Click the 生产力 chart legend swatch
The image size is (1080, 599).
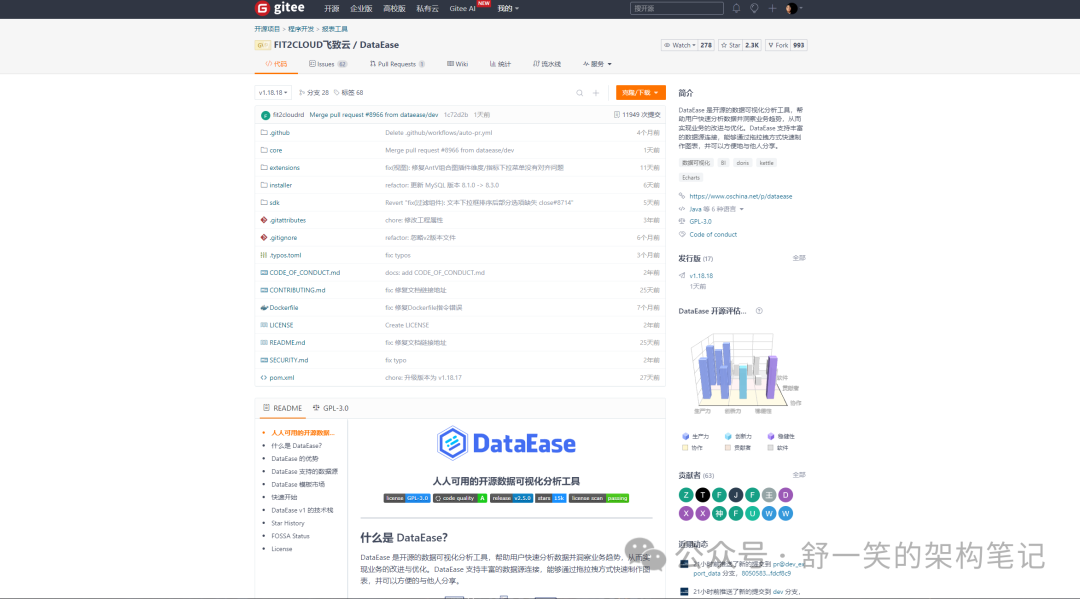[x=685, y=437]
